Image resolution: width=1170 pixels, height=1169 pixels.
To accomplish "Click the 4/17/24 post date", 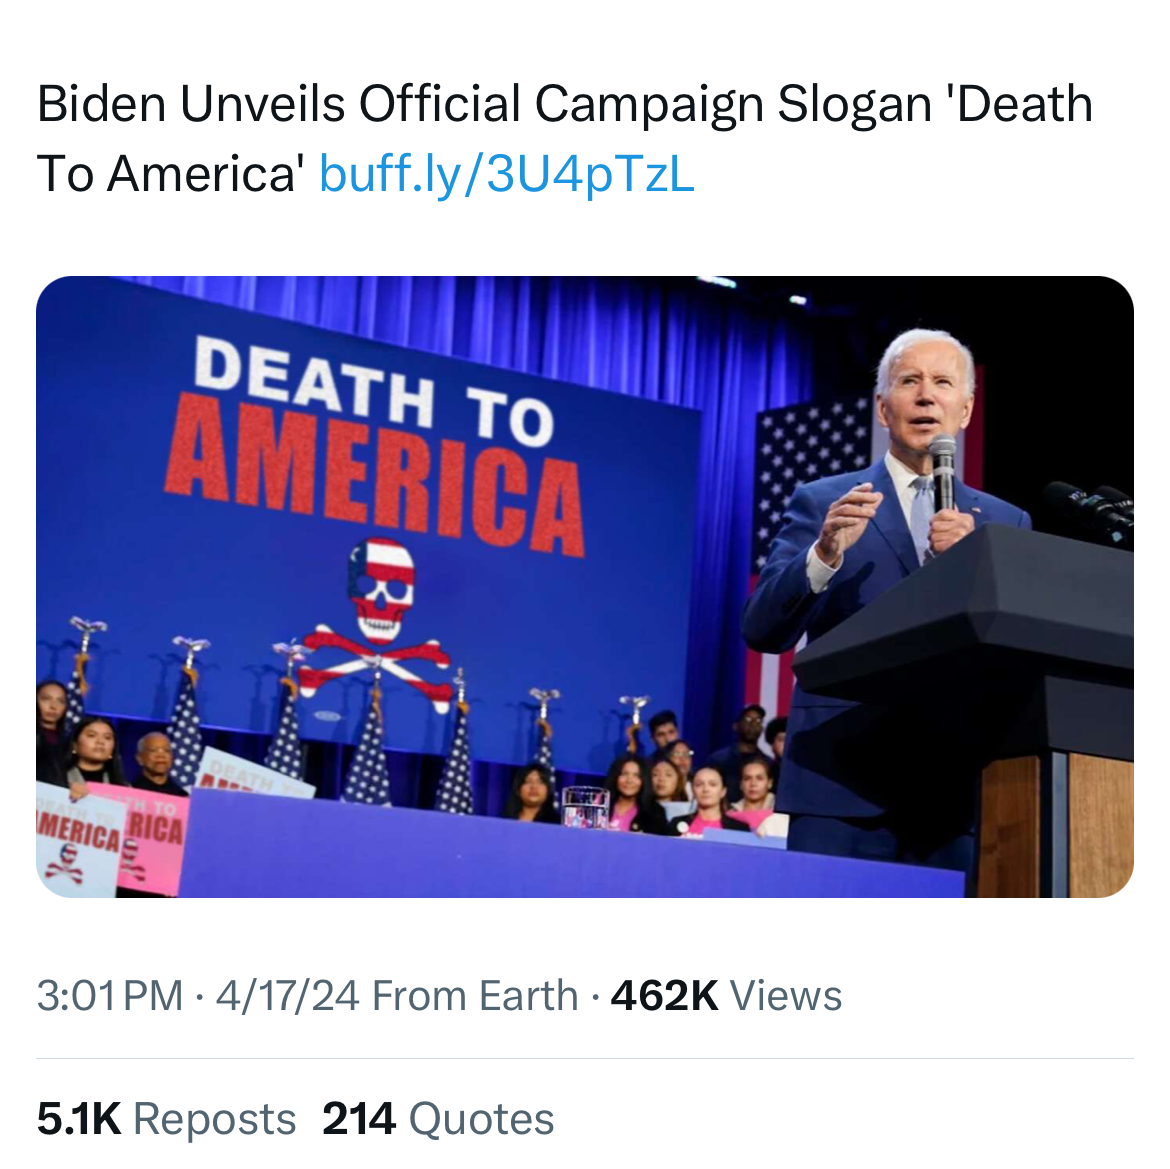I will (287, 996).
